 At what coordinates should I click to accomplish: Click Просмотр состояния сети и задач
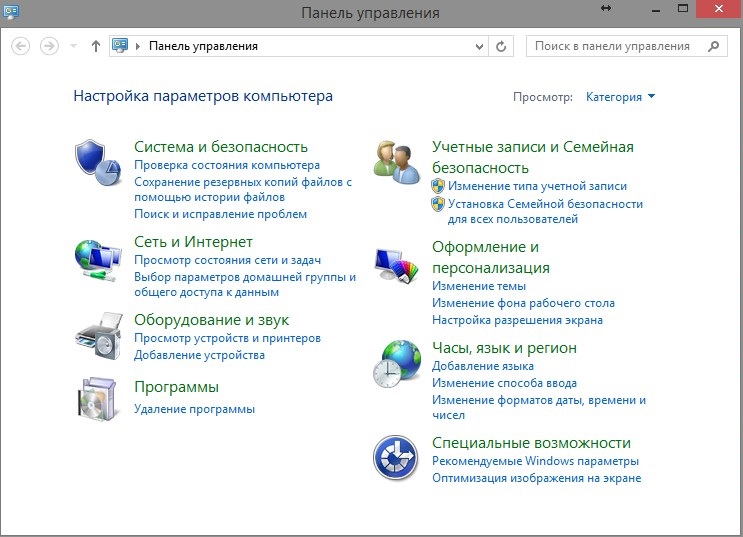tap(227, 260)
